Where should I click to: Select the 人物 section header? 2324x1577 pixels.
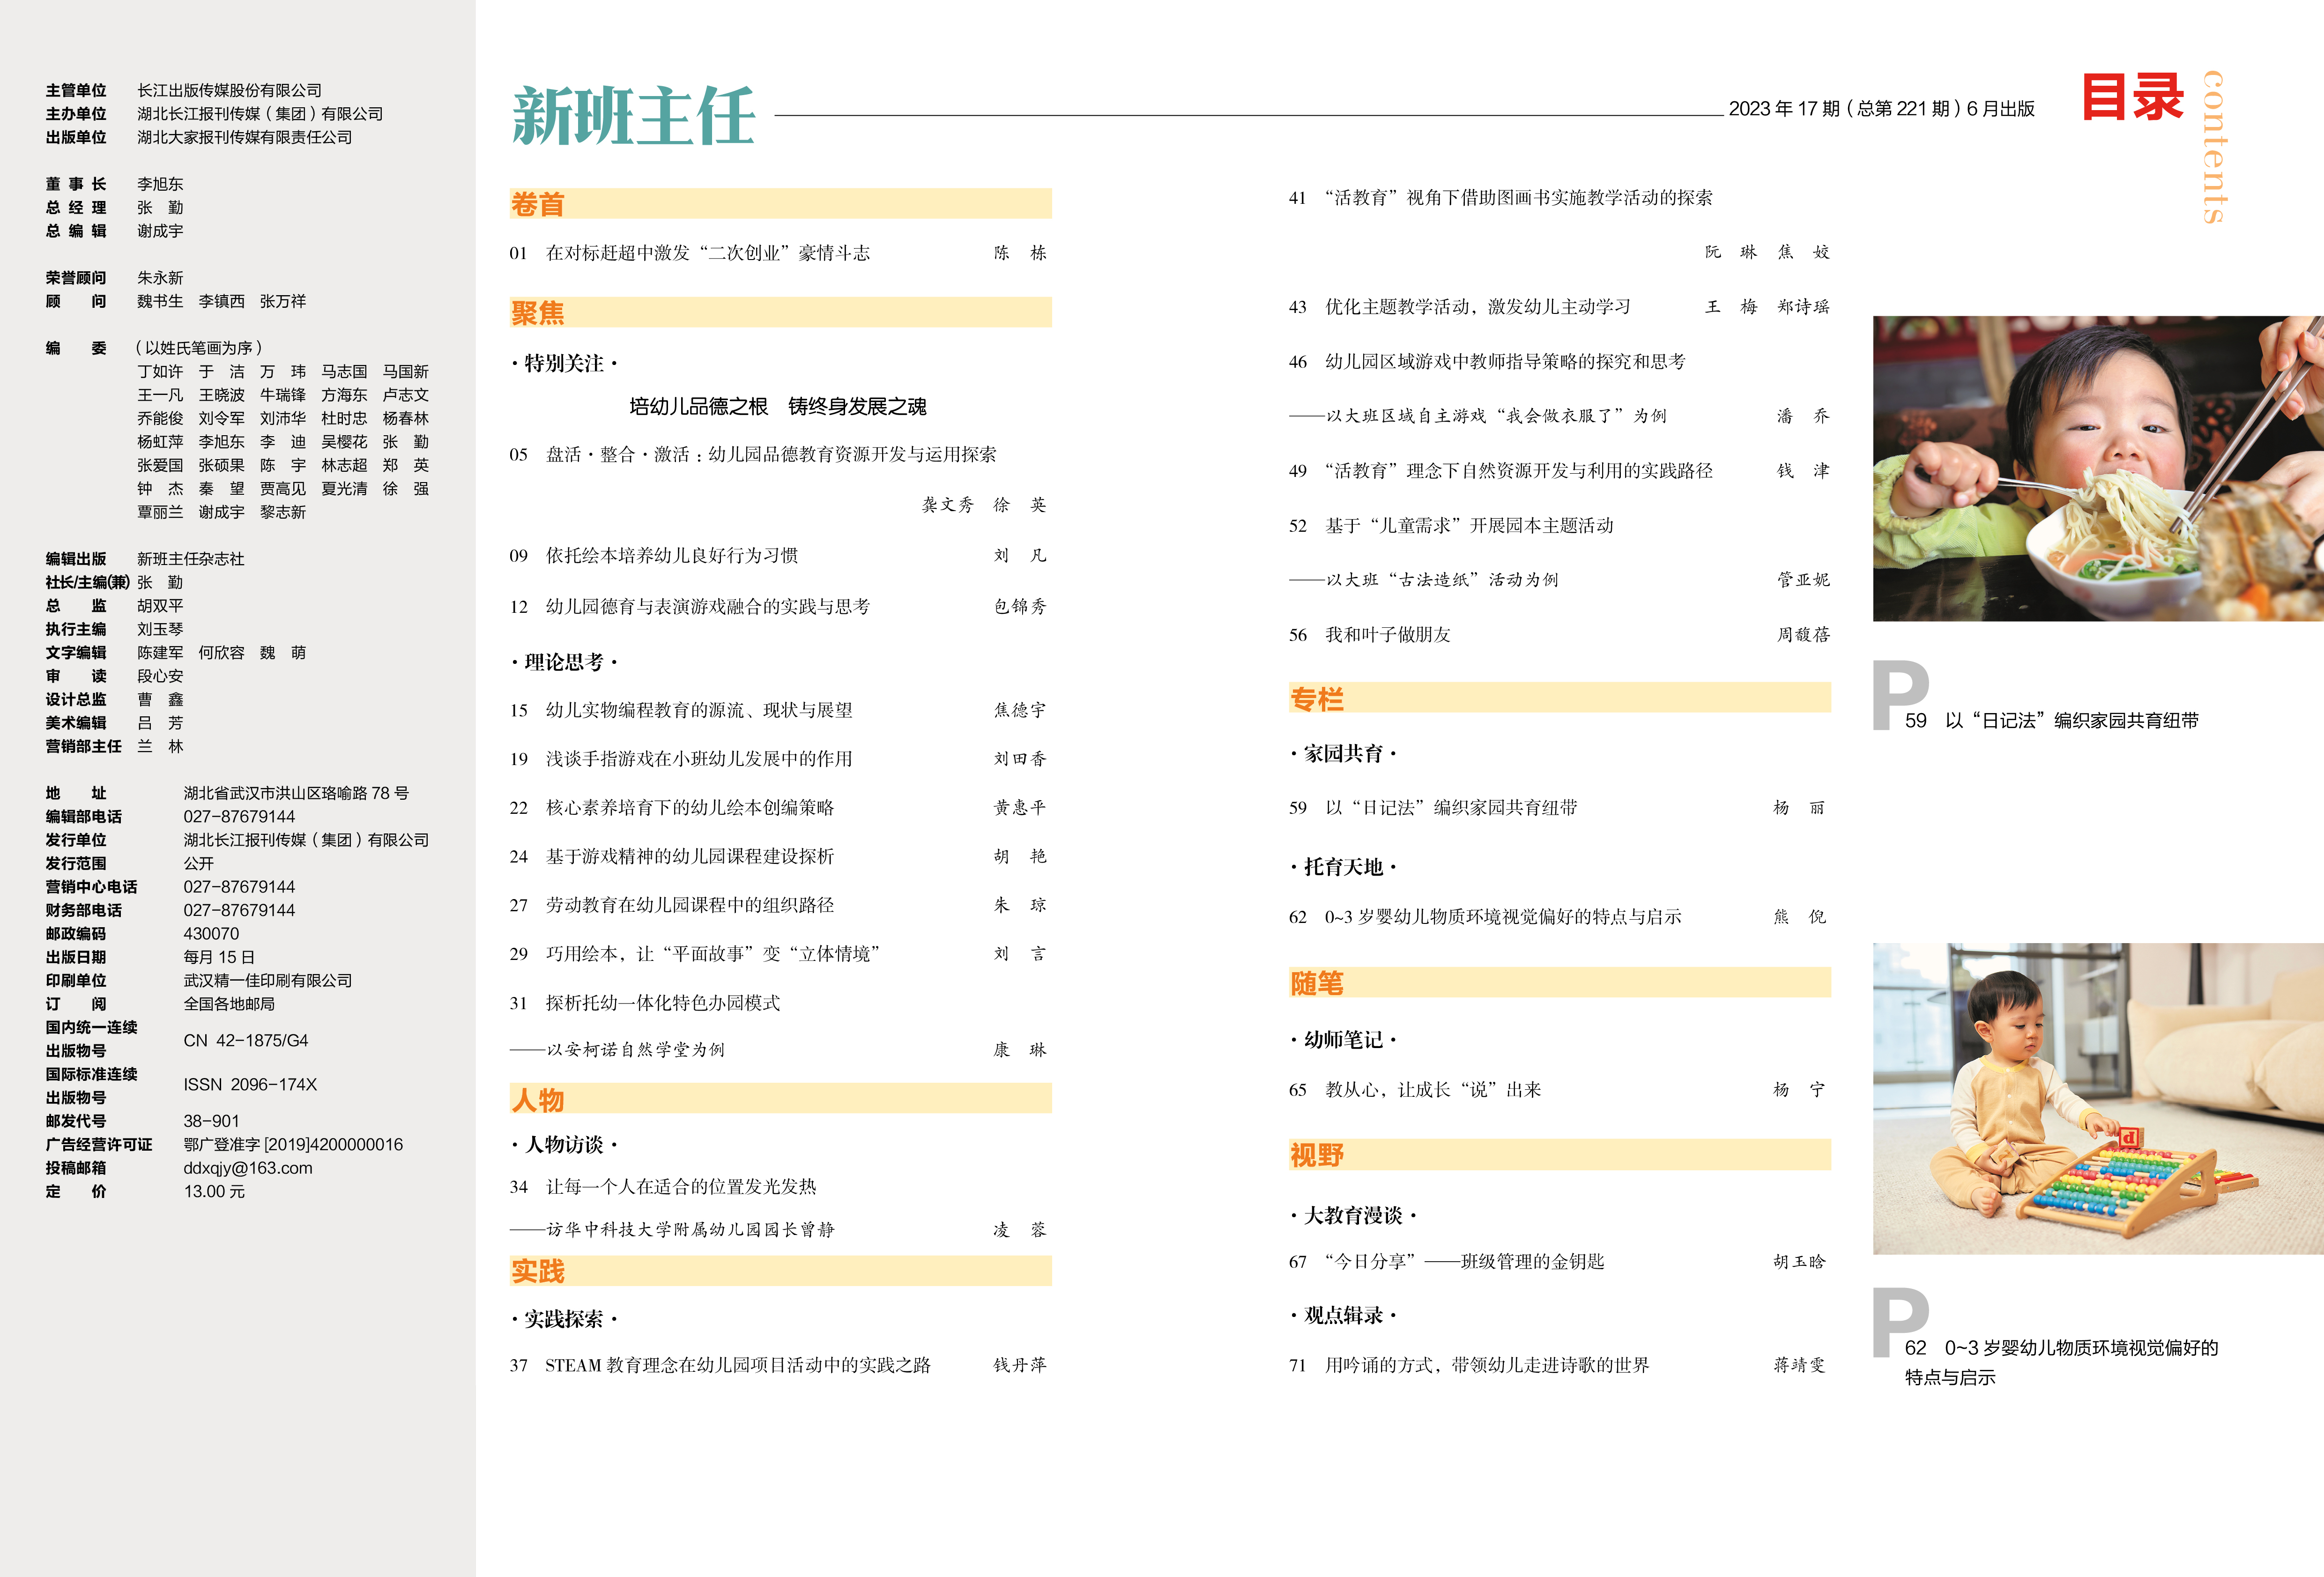click(x=538, y=1100)
